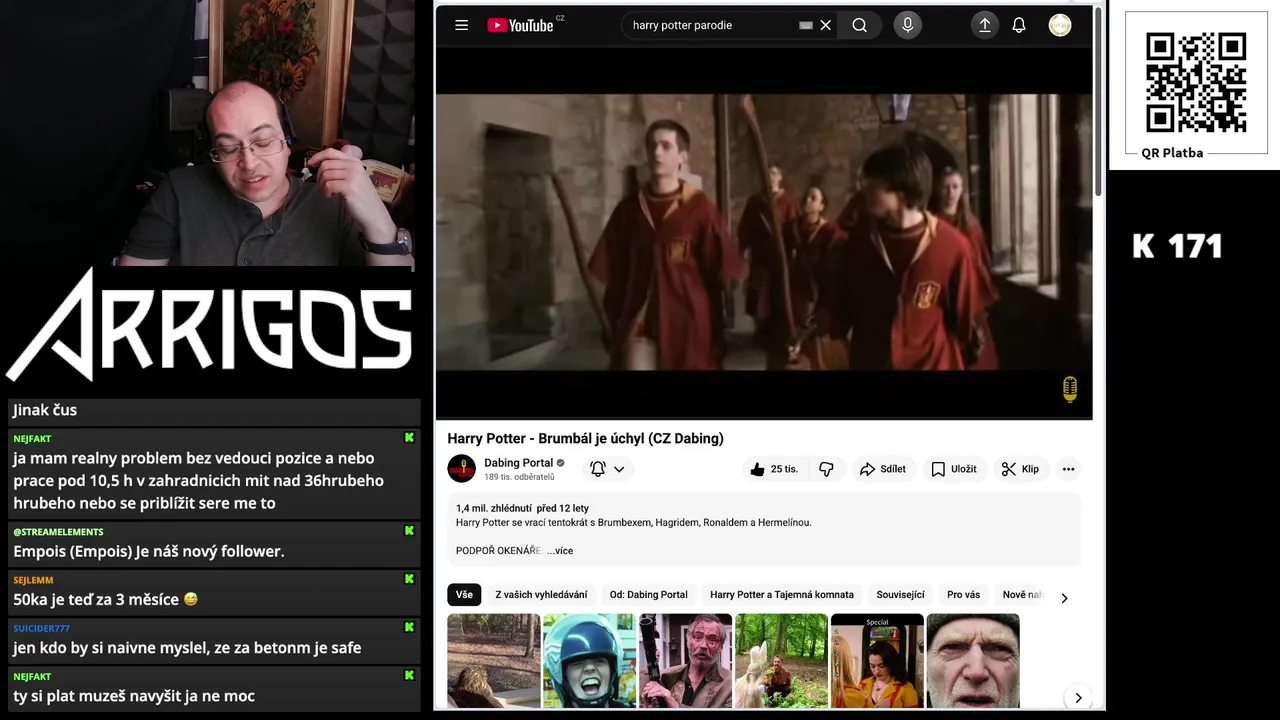Click chat username NEJFAKT on zahradnicich message
This screenshot has height=720, width=1280.
[32, 438]
